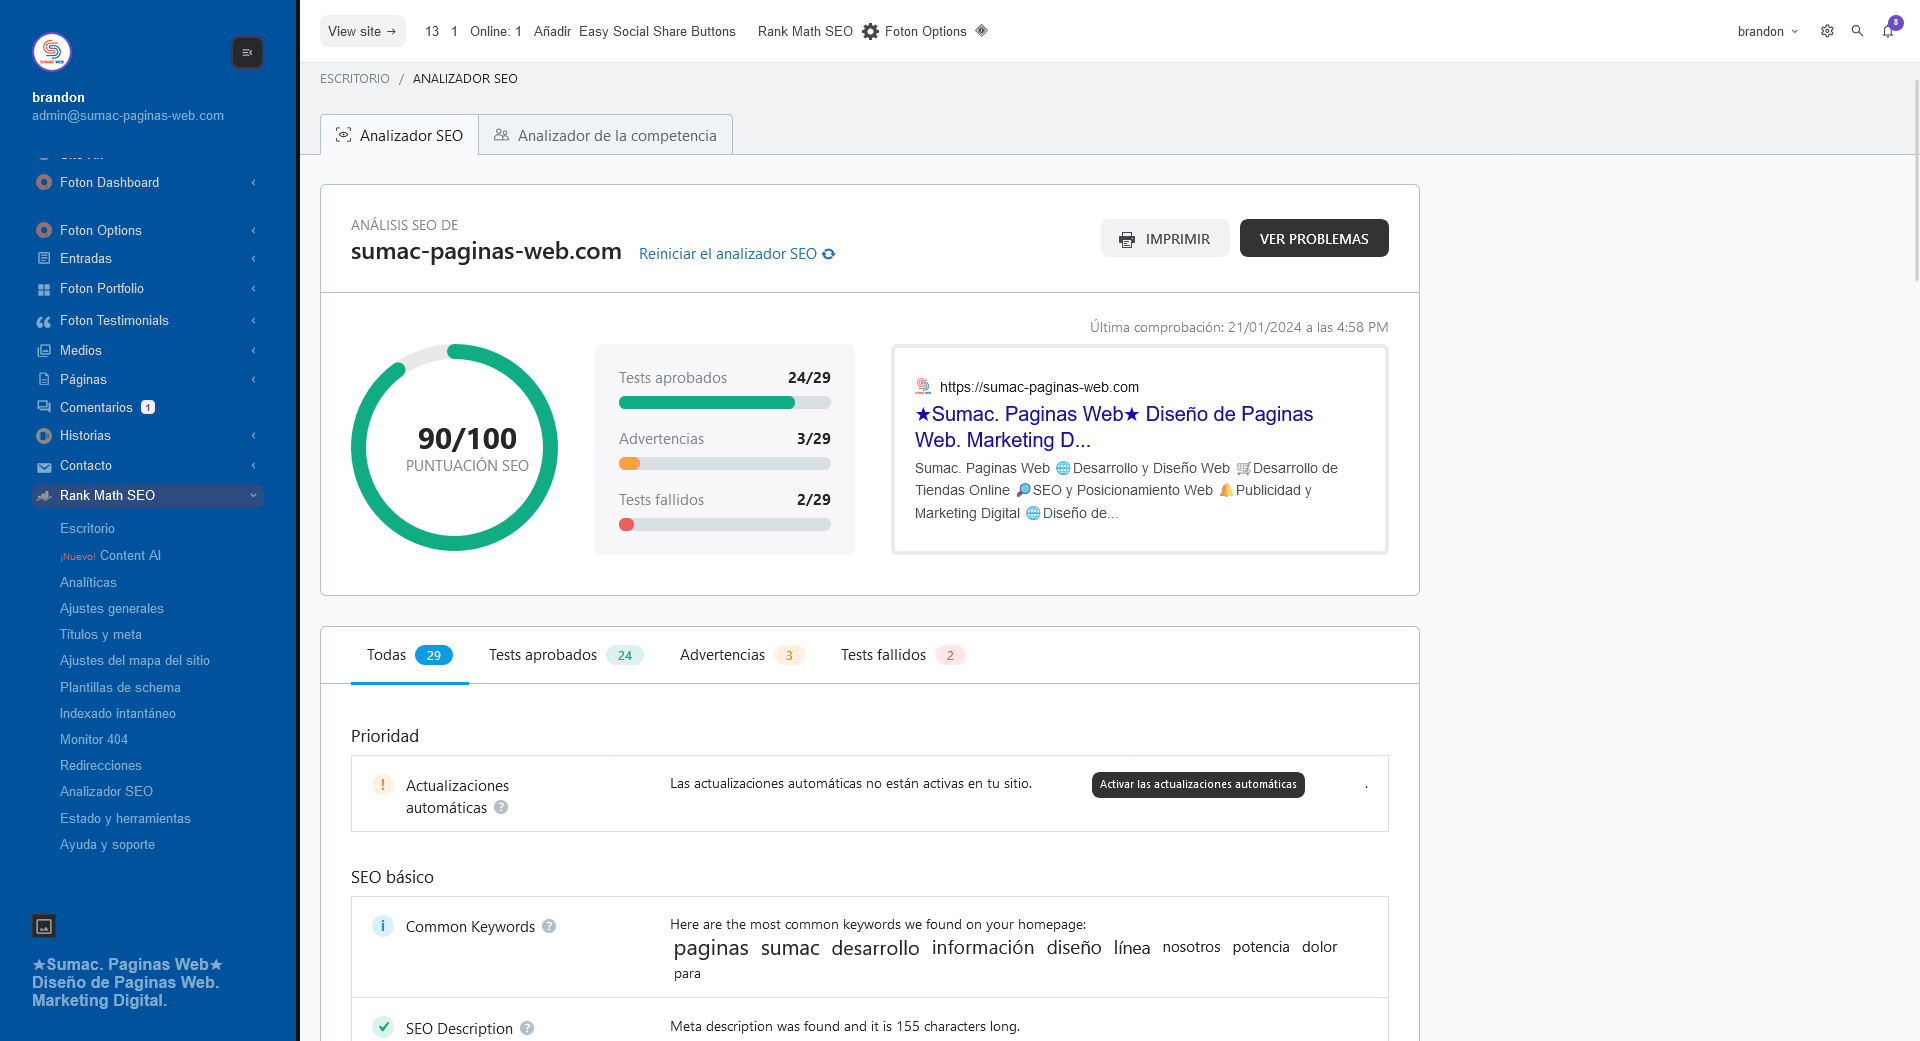
Task: Open Rank Math SEO in top bar
Action: click(805, 31)
